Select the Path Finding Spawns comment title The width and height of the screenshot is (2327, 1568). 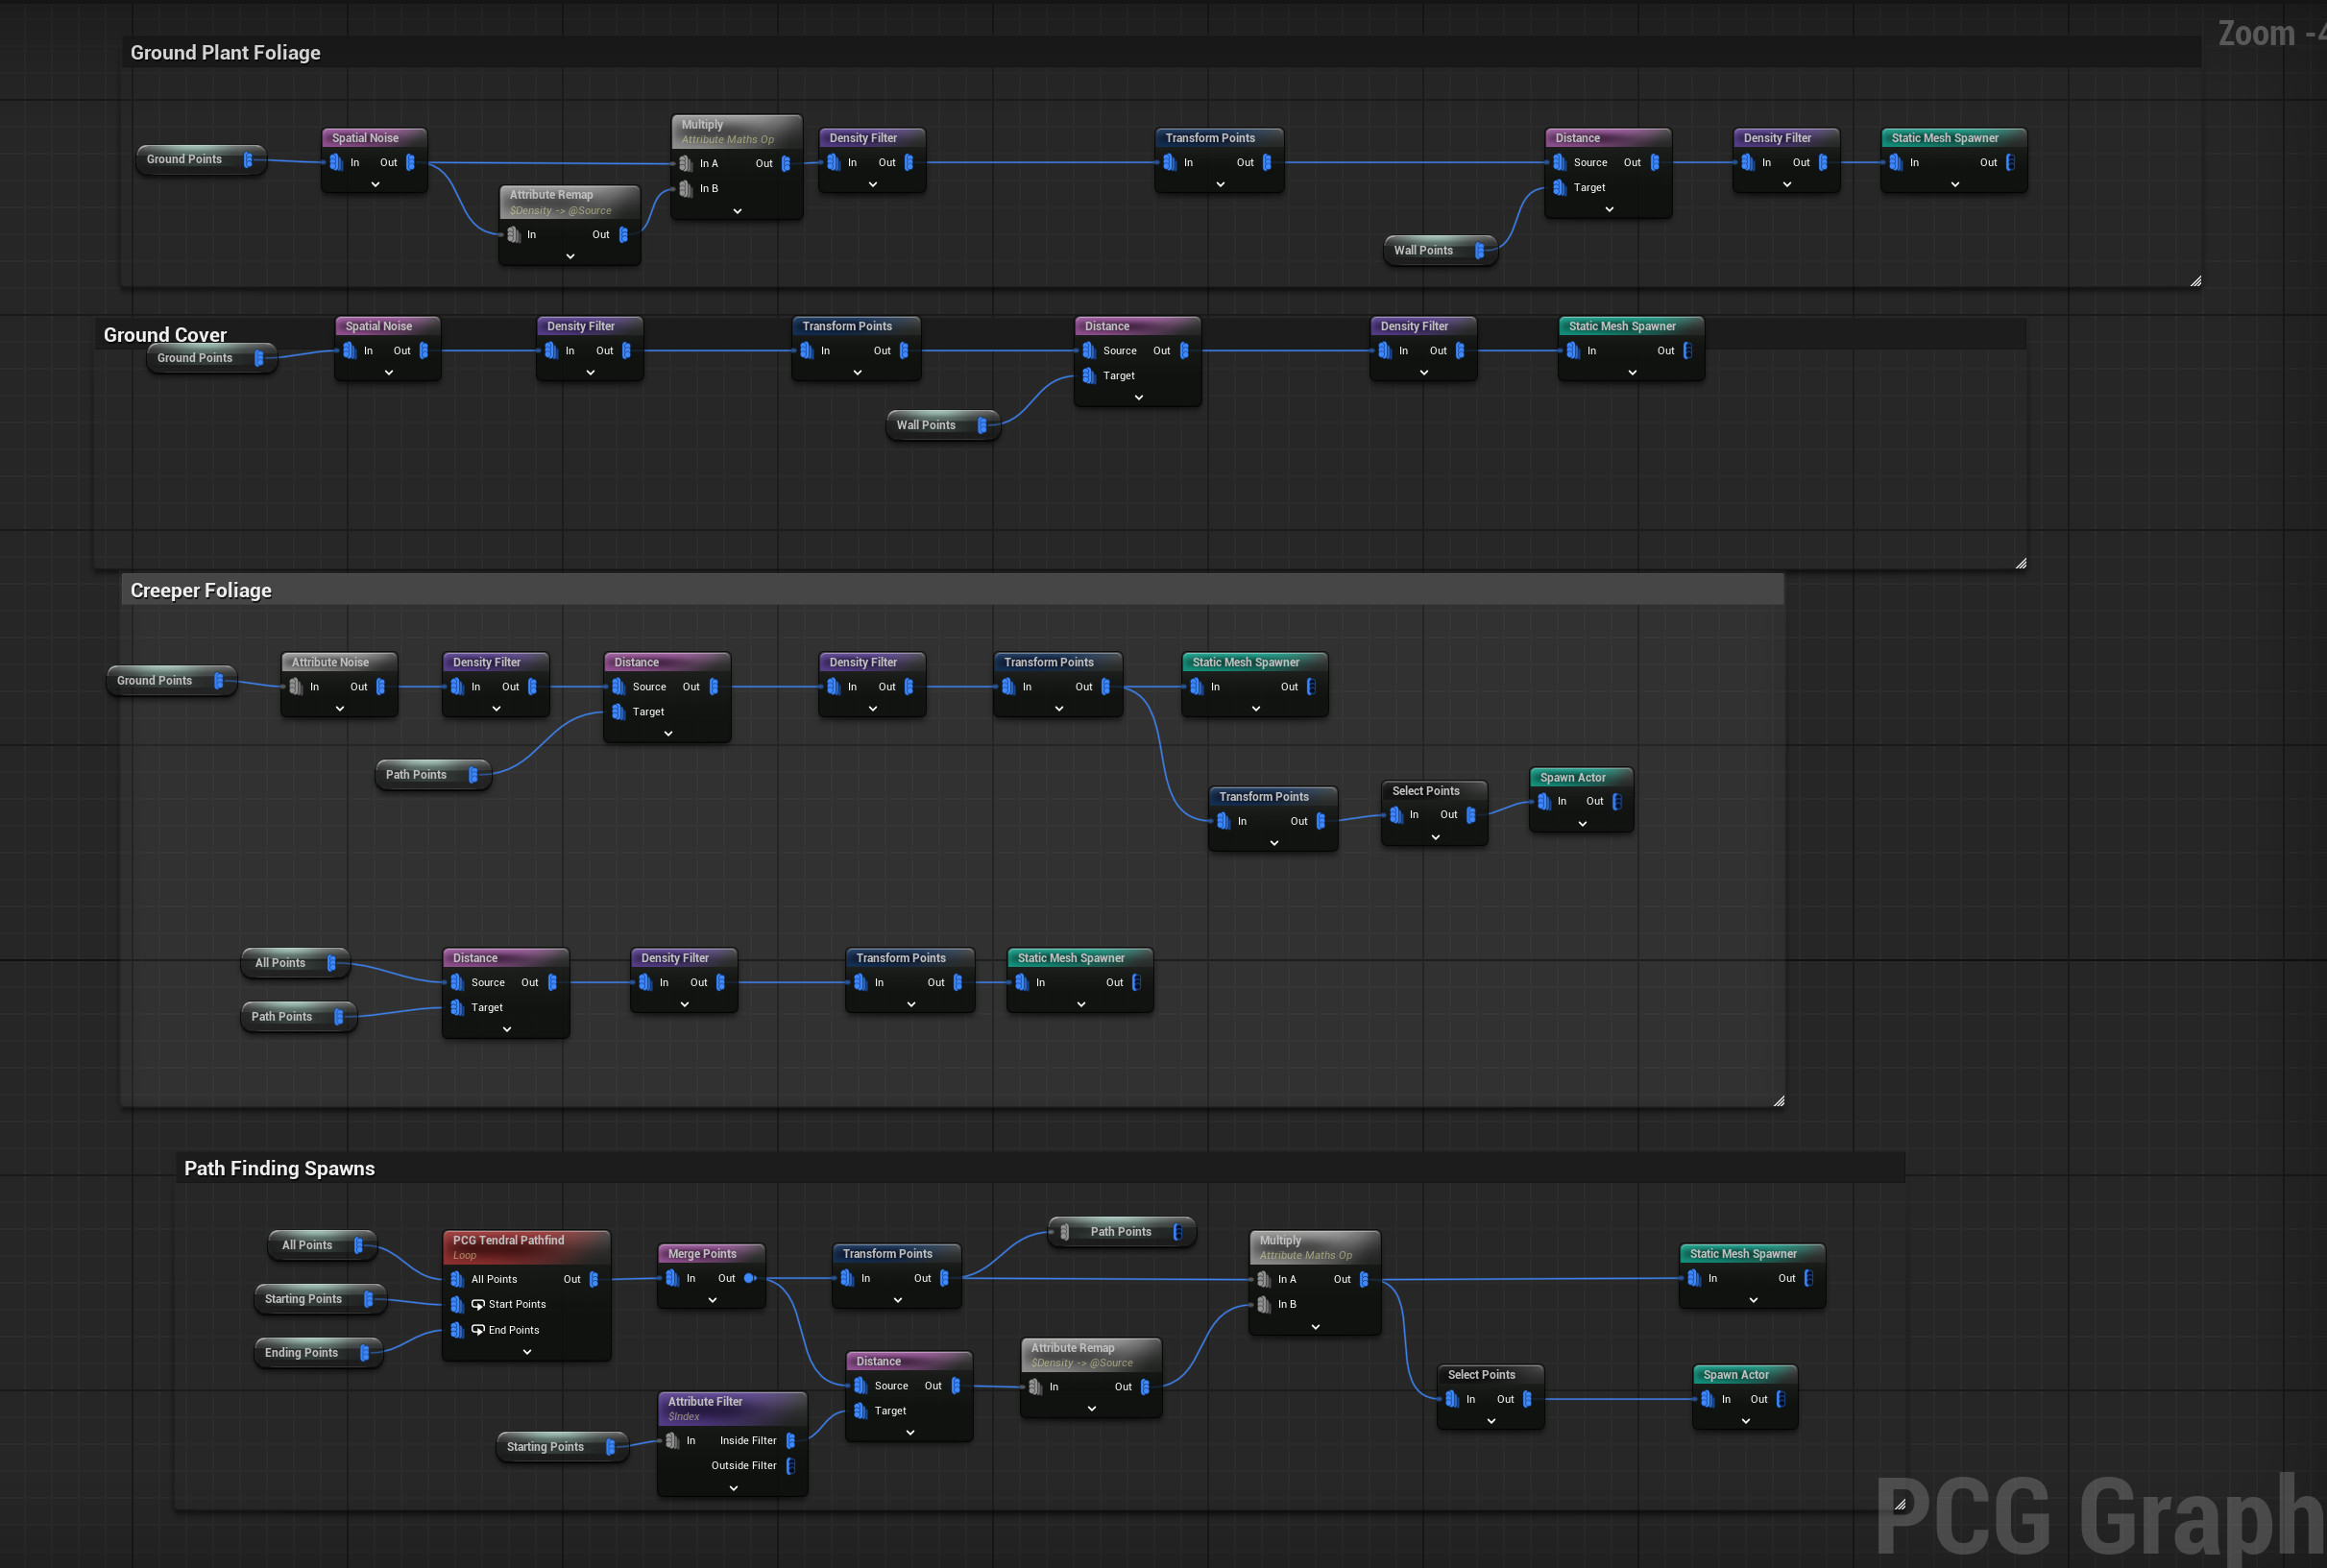coord(279,1168)
